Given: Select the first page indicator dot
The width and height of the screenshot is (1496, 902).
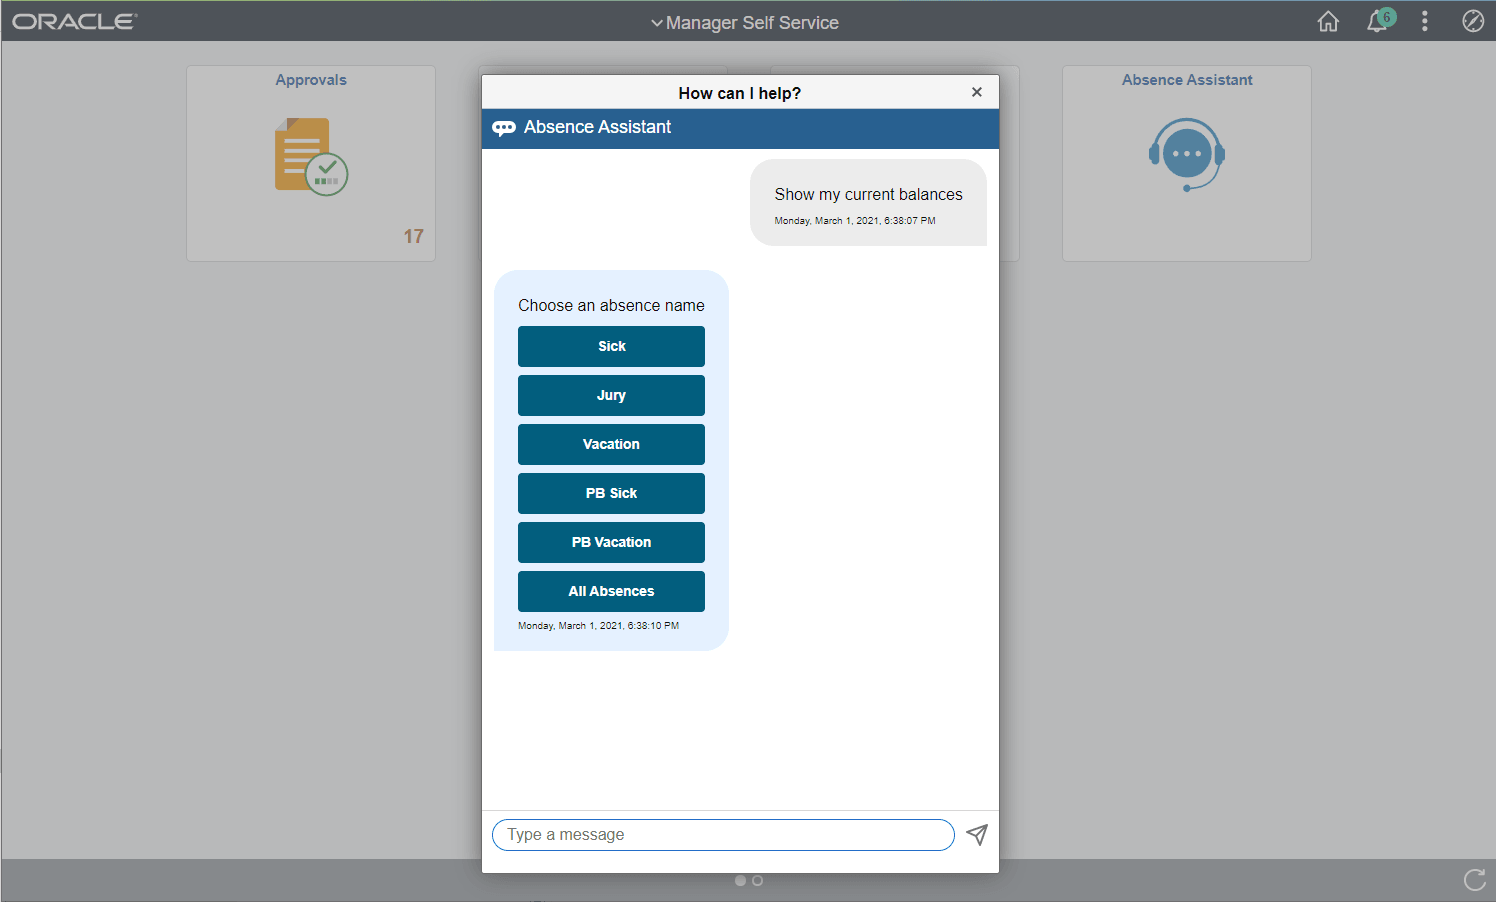Looking at the screenshot, I should coord(740,881).
